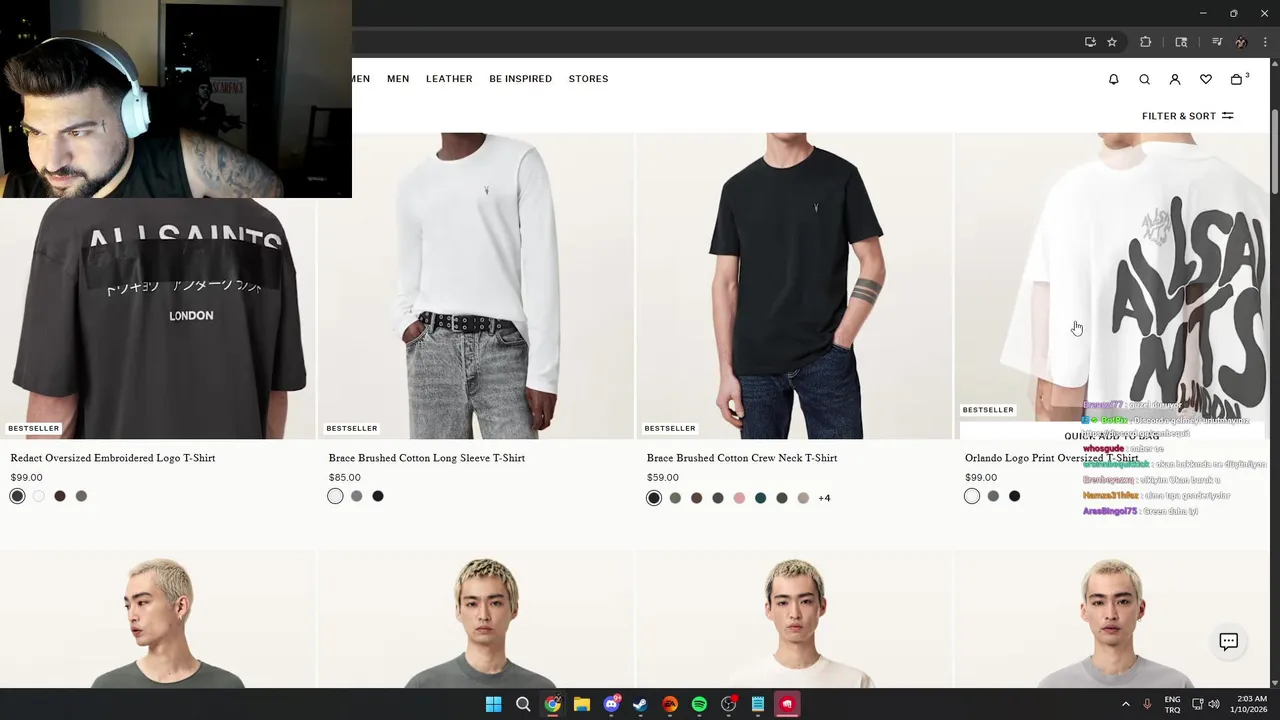Image resolution: width=1280 pixels, height=720 pixels.
Task: Select grey swatch on Brace Long Sleeve T-Shirt
Action: coord(357,496)
